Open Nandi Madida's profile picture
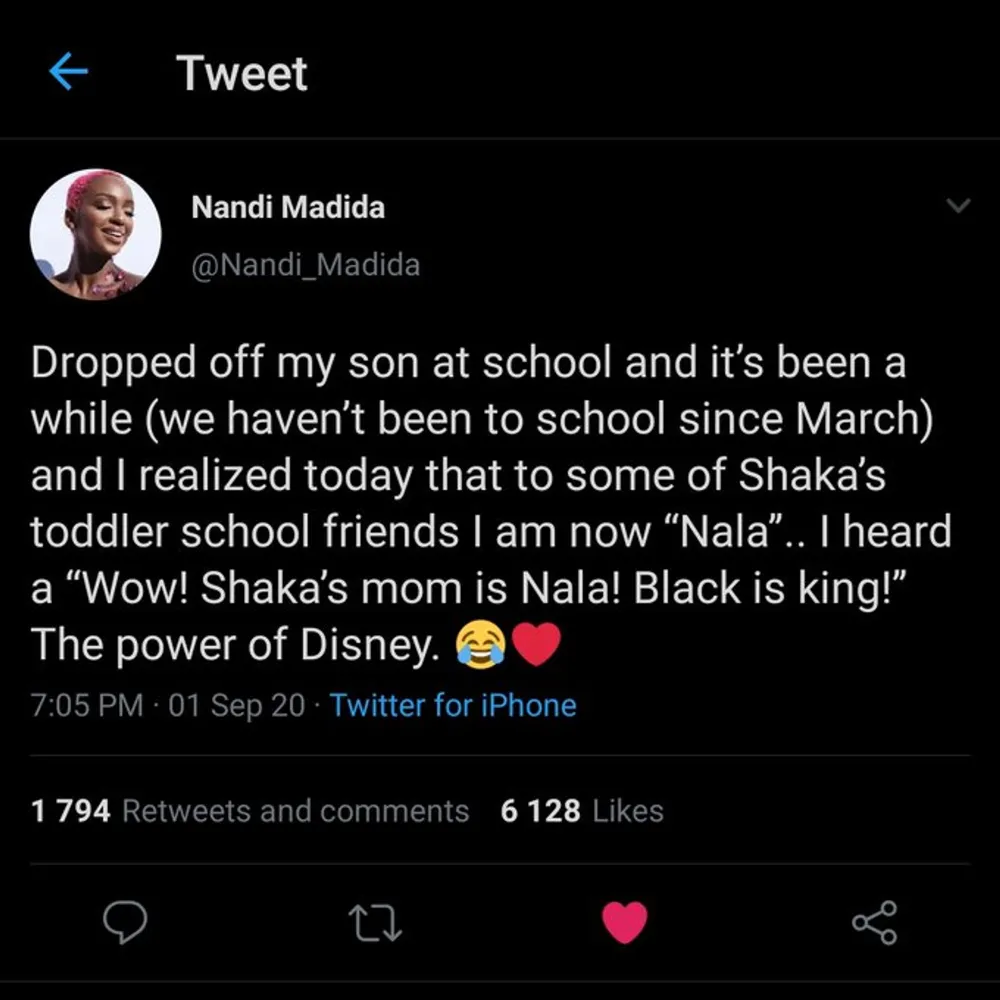The image size is (1000, 1000). (x=95, y=235)
